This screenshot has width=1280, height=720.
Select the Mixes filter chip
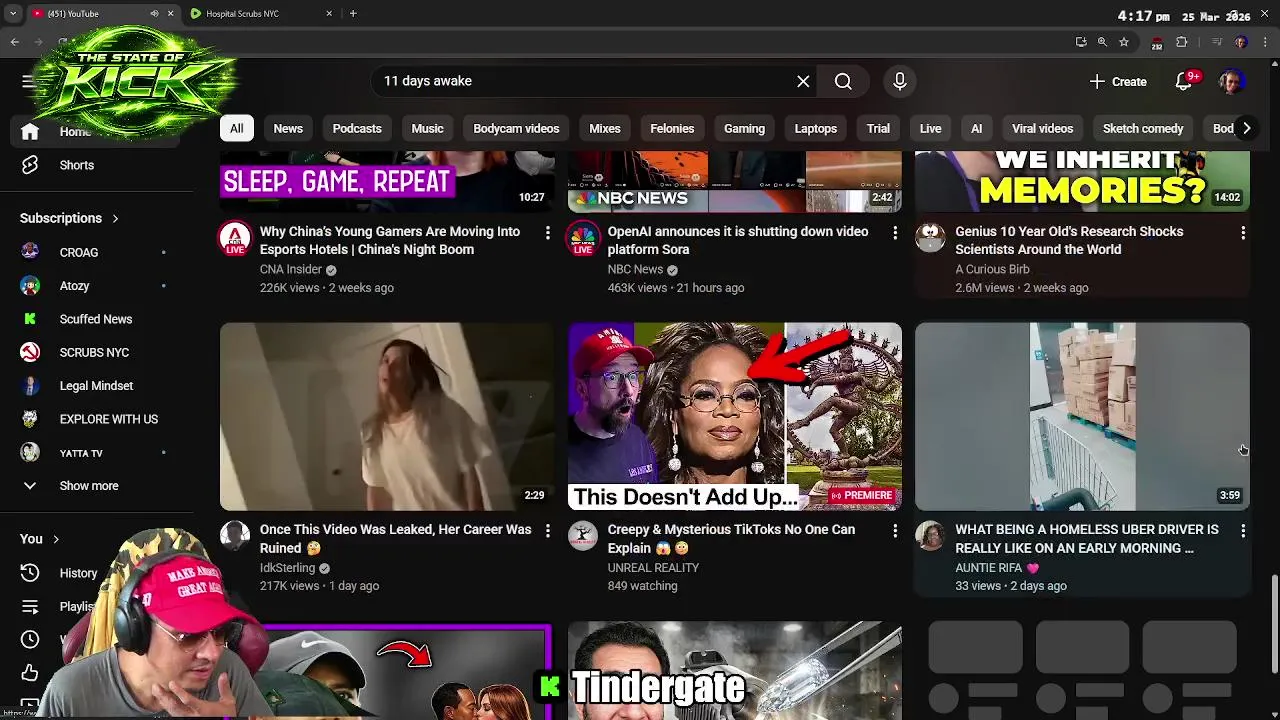click(605, 128)
